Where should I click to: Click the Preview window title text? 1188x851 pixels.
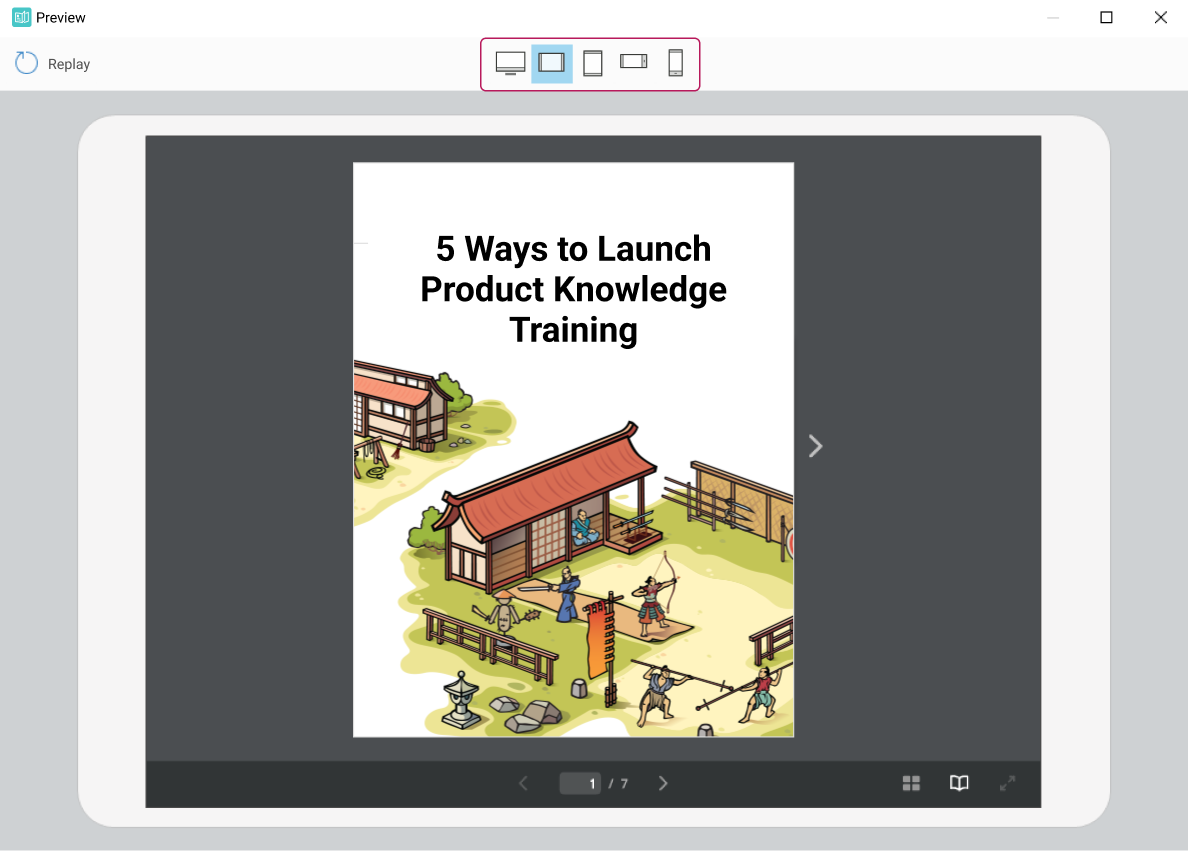point(59,17)
